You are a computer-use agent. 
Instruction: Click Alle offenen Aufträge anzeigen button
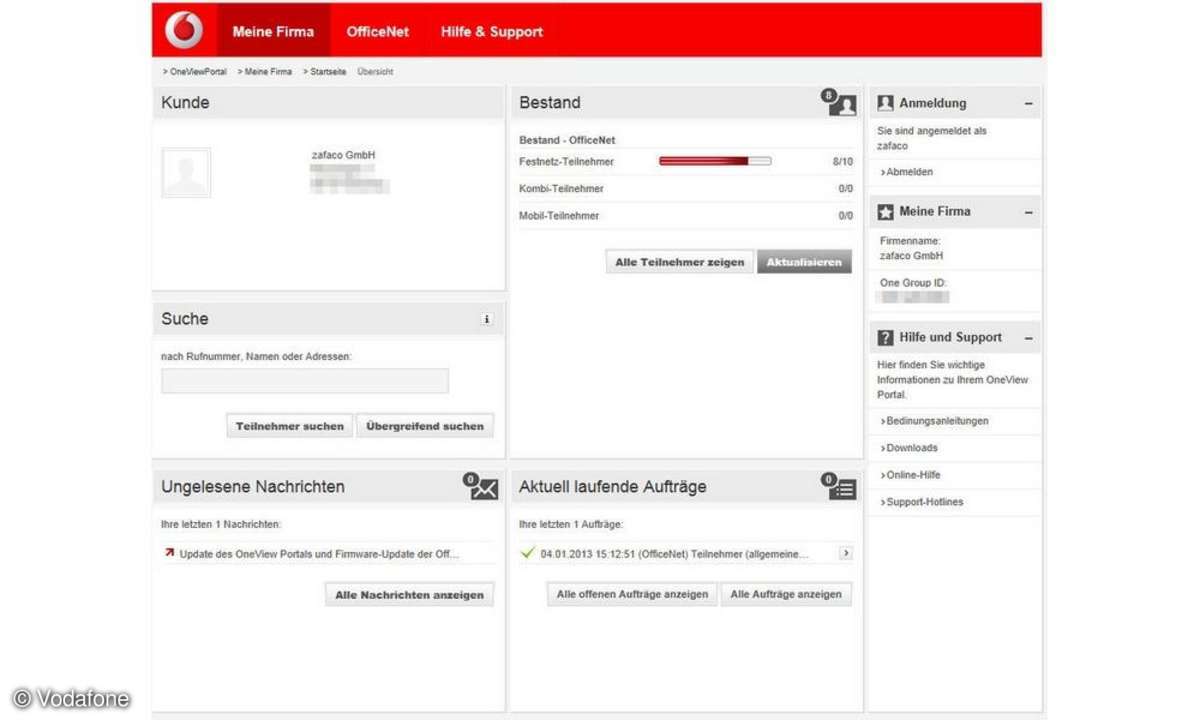(x=632, y=594)
